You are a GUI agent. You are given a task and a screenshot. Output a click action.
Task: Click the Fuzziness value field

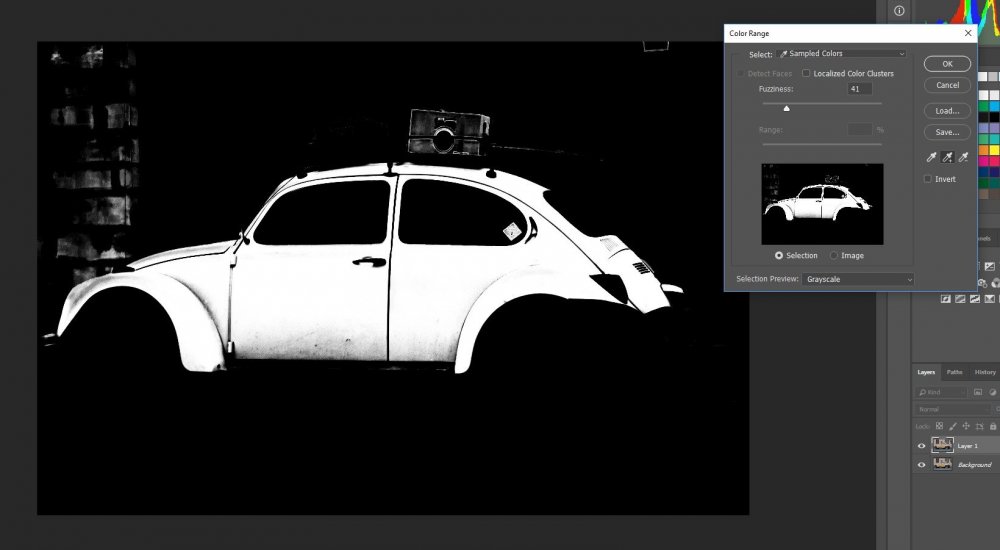(860, 89)
